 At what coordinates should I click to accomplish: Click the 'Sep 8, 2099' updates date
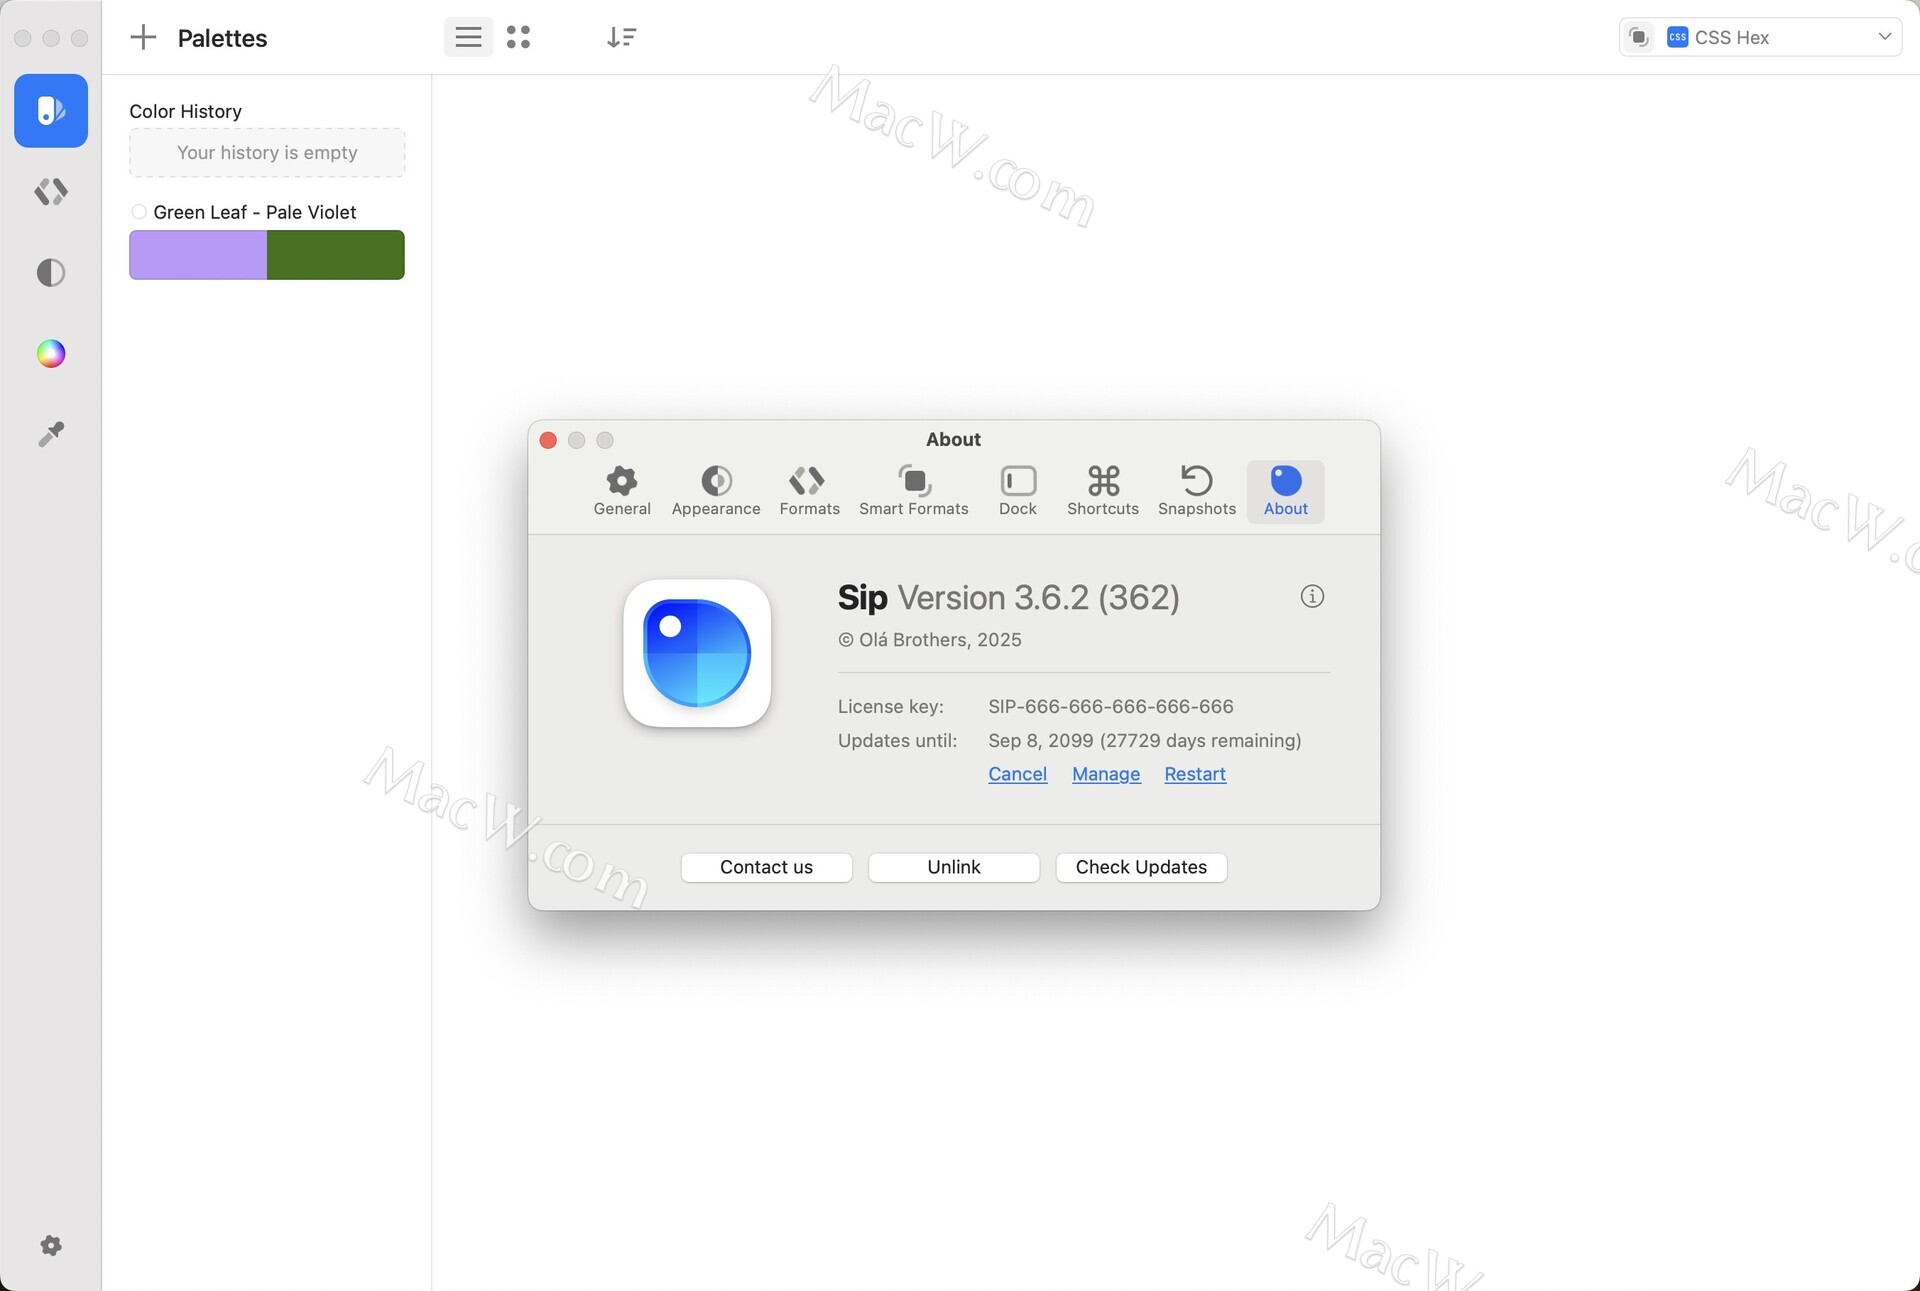click(x=1041, y=740)
